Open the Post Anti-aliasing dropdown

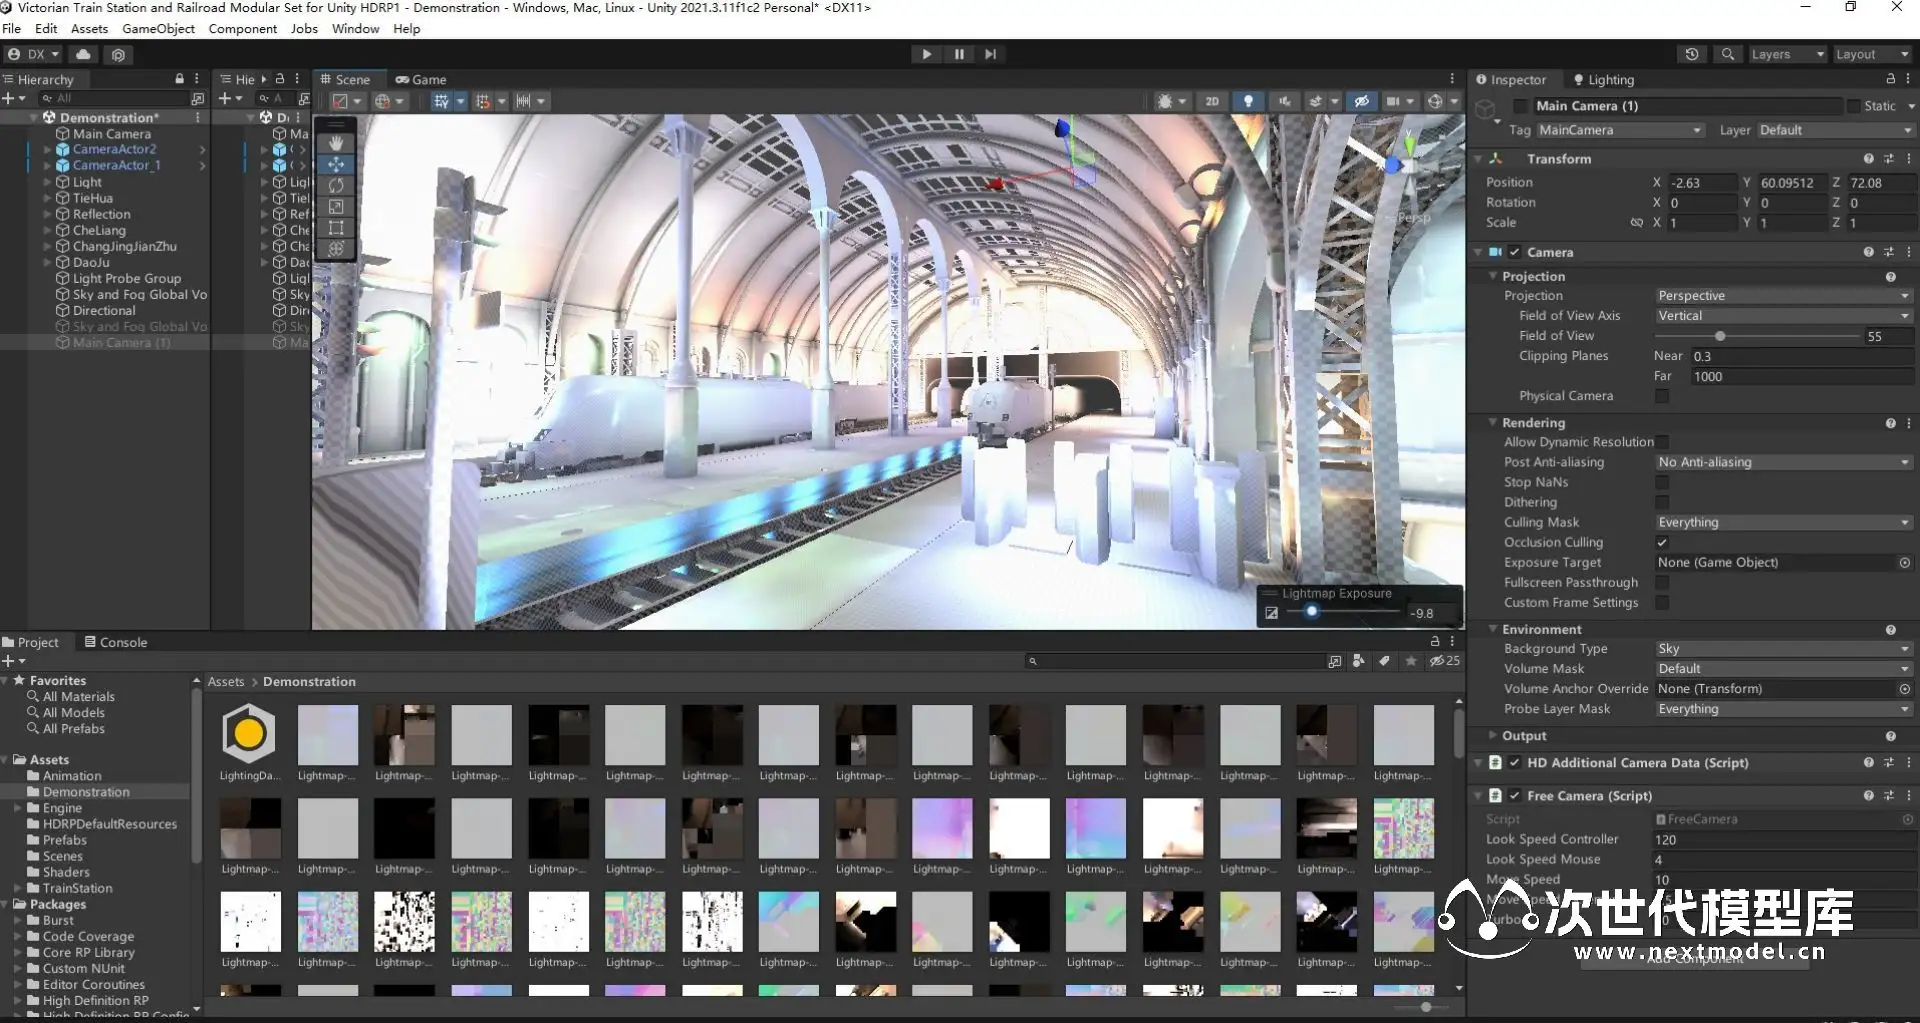pyautogui.click(x=1782, y=462)
